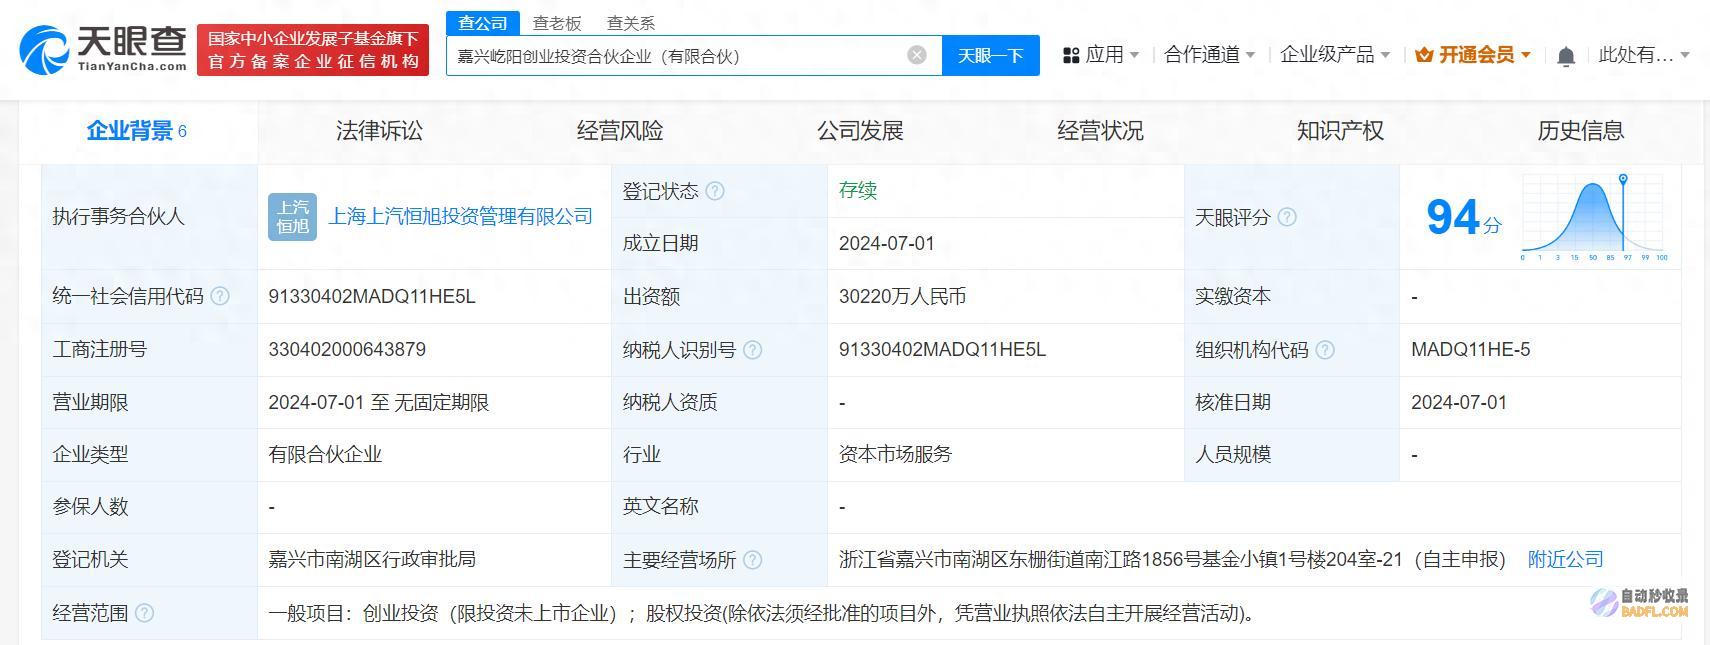Switch to the 知识产权 tab
The width and height of the screenshot is (1710, 645).
pos(1340,131)
